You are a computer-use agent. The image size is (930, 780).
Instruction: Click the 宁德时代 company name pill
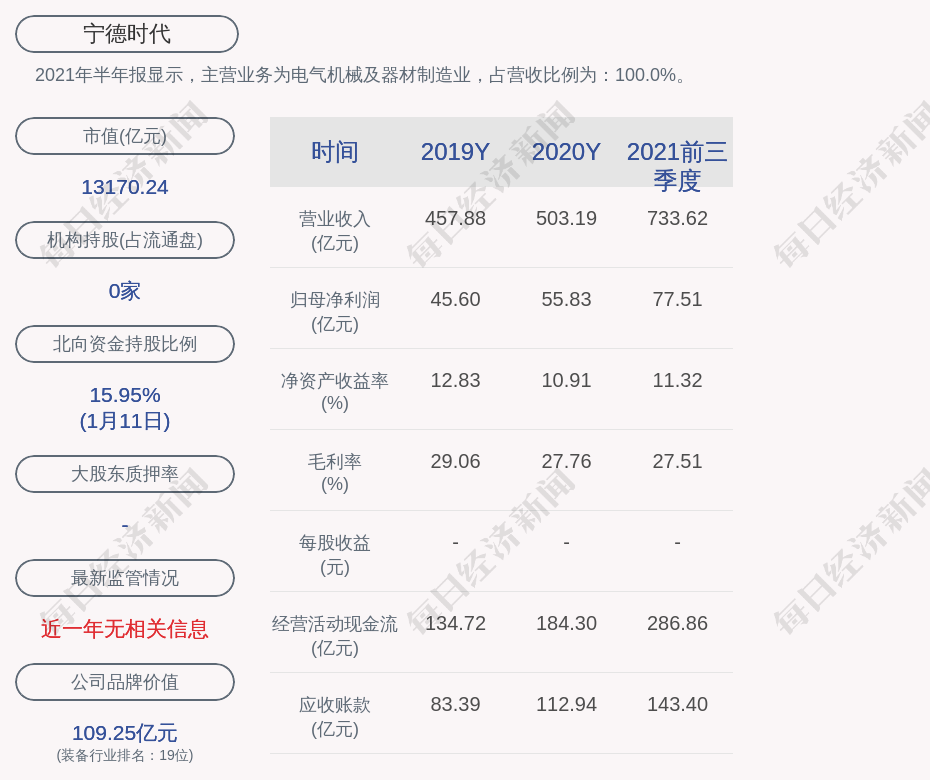127,34
